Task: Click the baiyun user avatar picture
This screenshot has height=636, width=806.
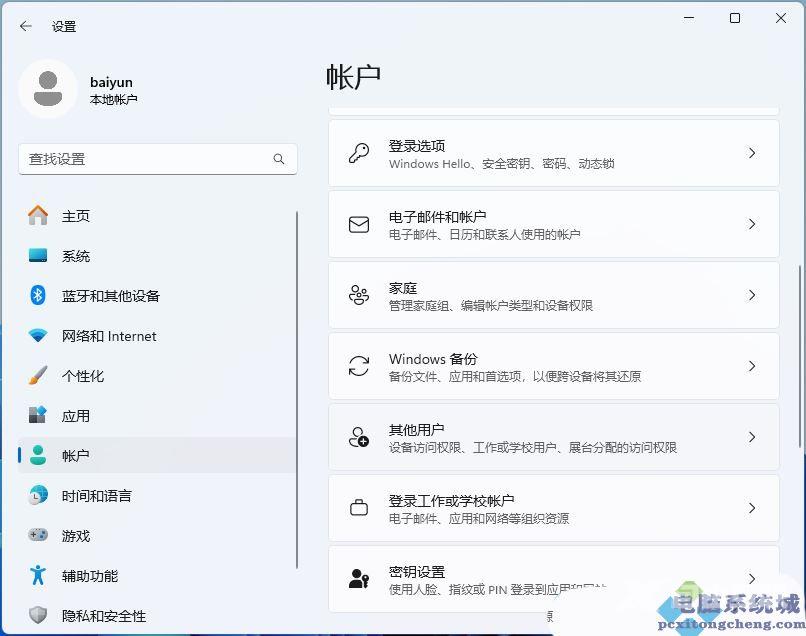Action: tap(47, 89)
